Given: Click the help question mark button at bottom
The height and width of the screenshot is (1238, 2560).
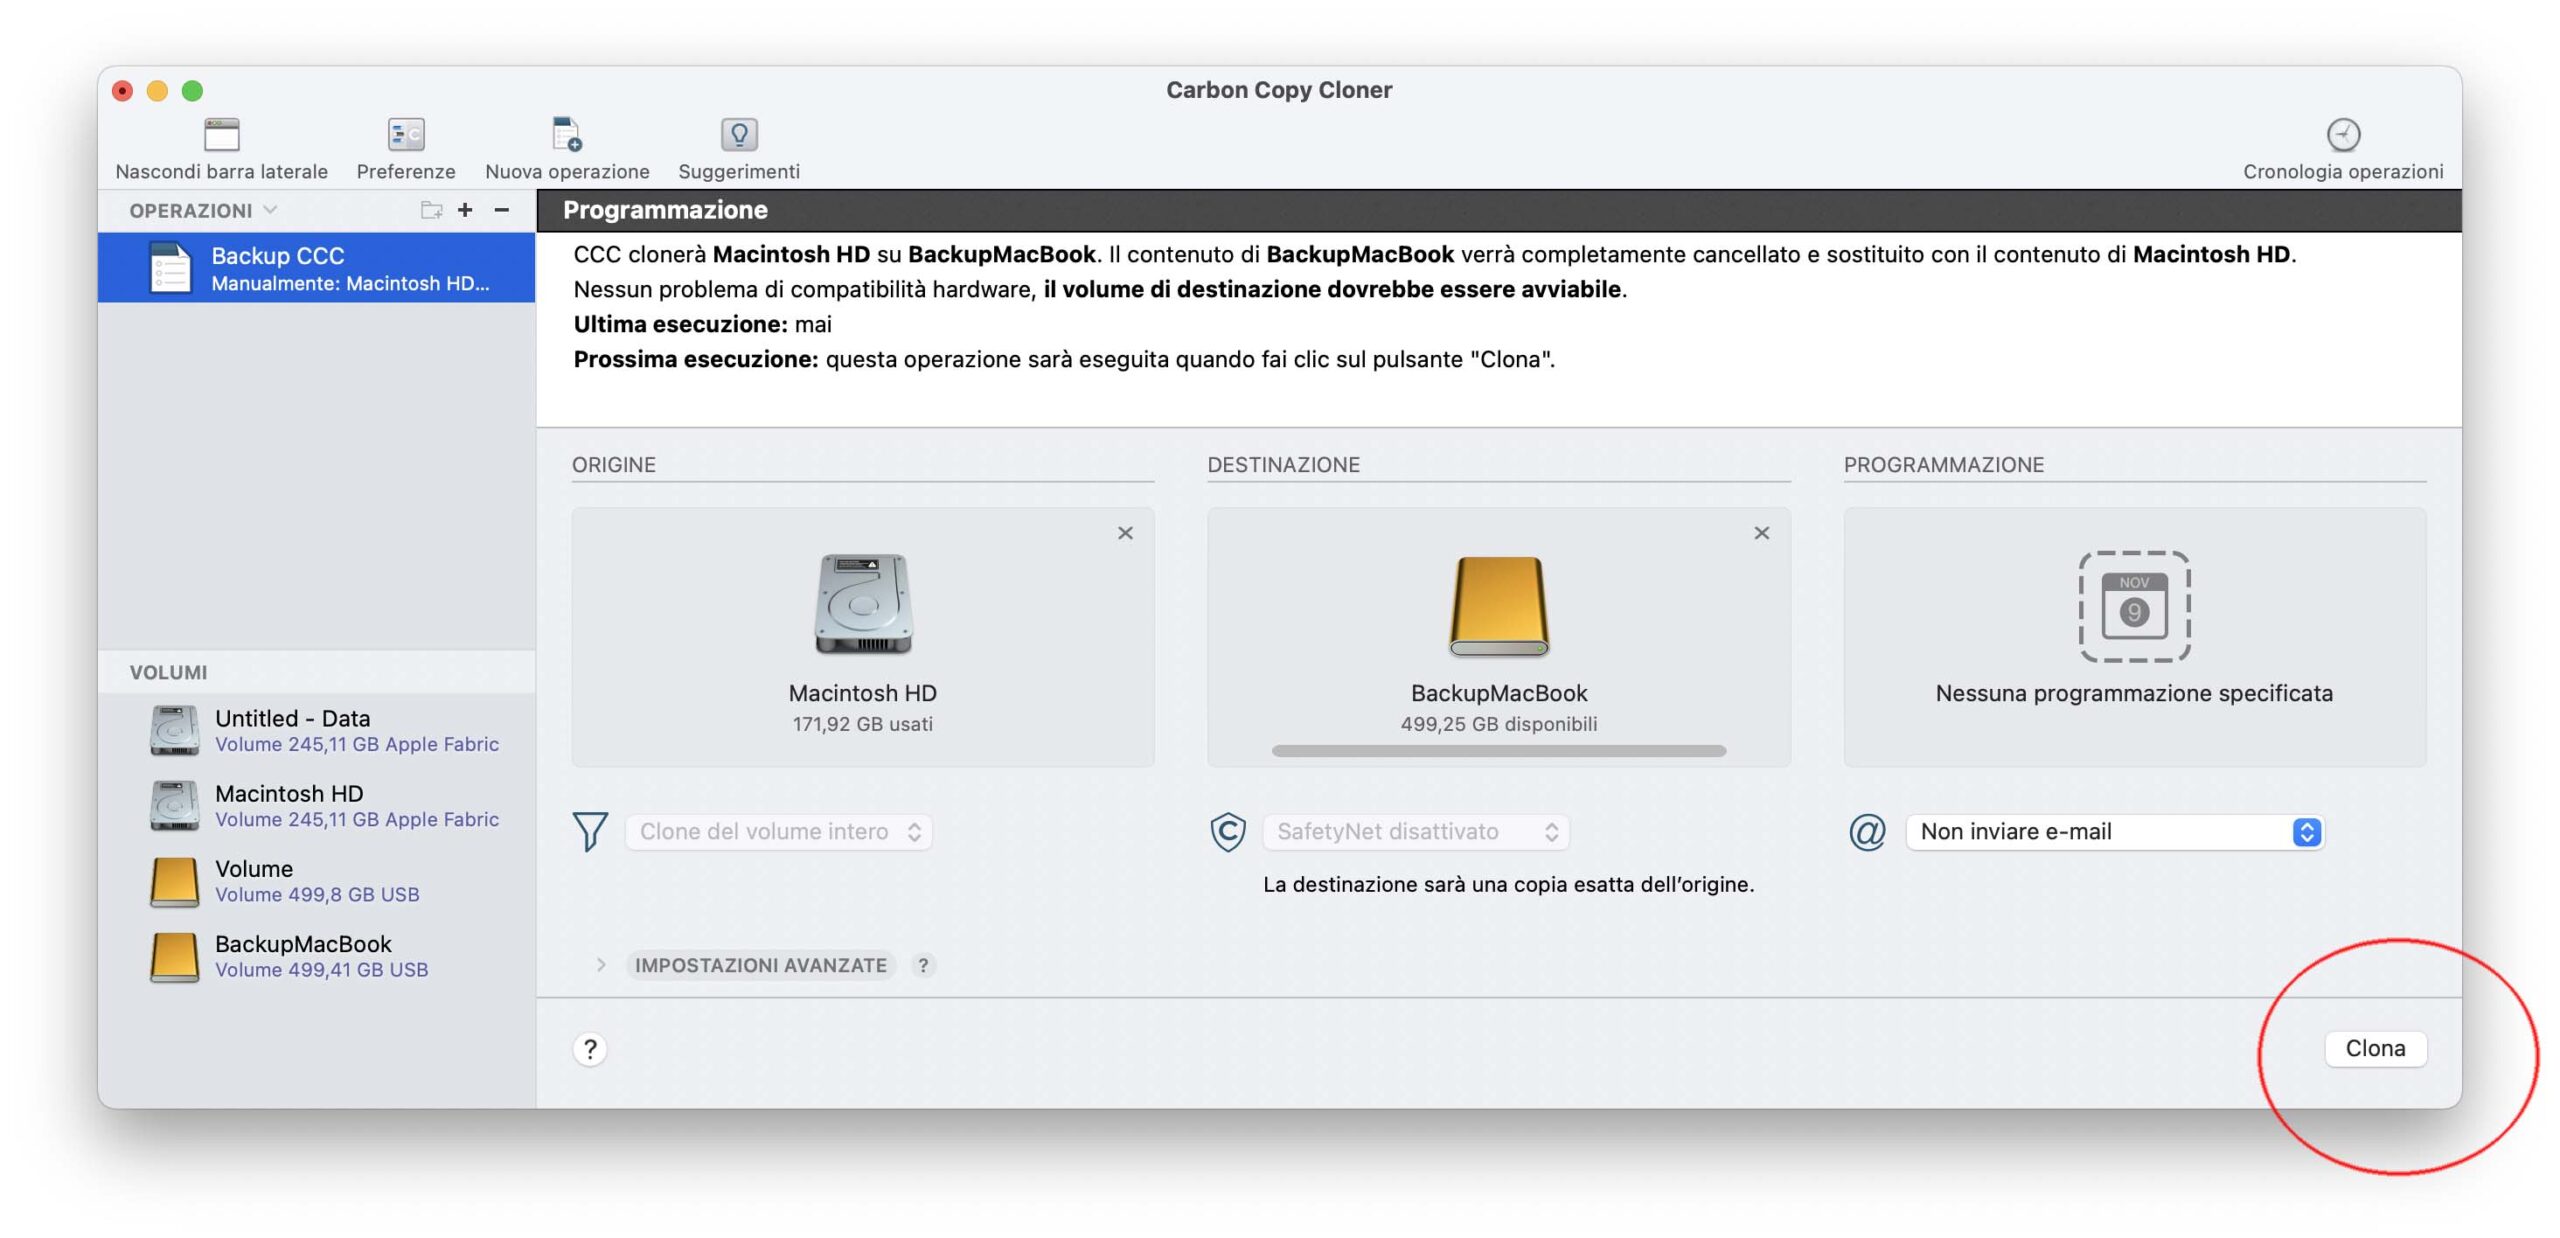Looking at the screenshot, I should point(589,1049).
